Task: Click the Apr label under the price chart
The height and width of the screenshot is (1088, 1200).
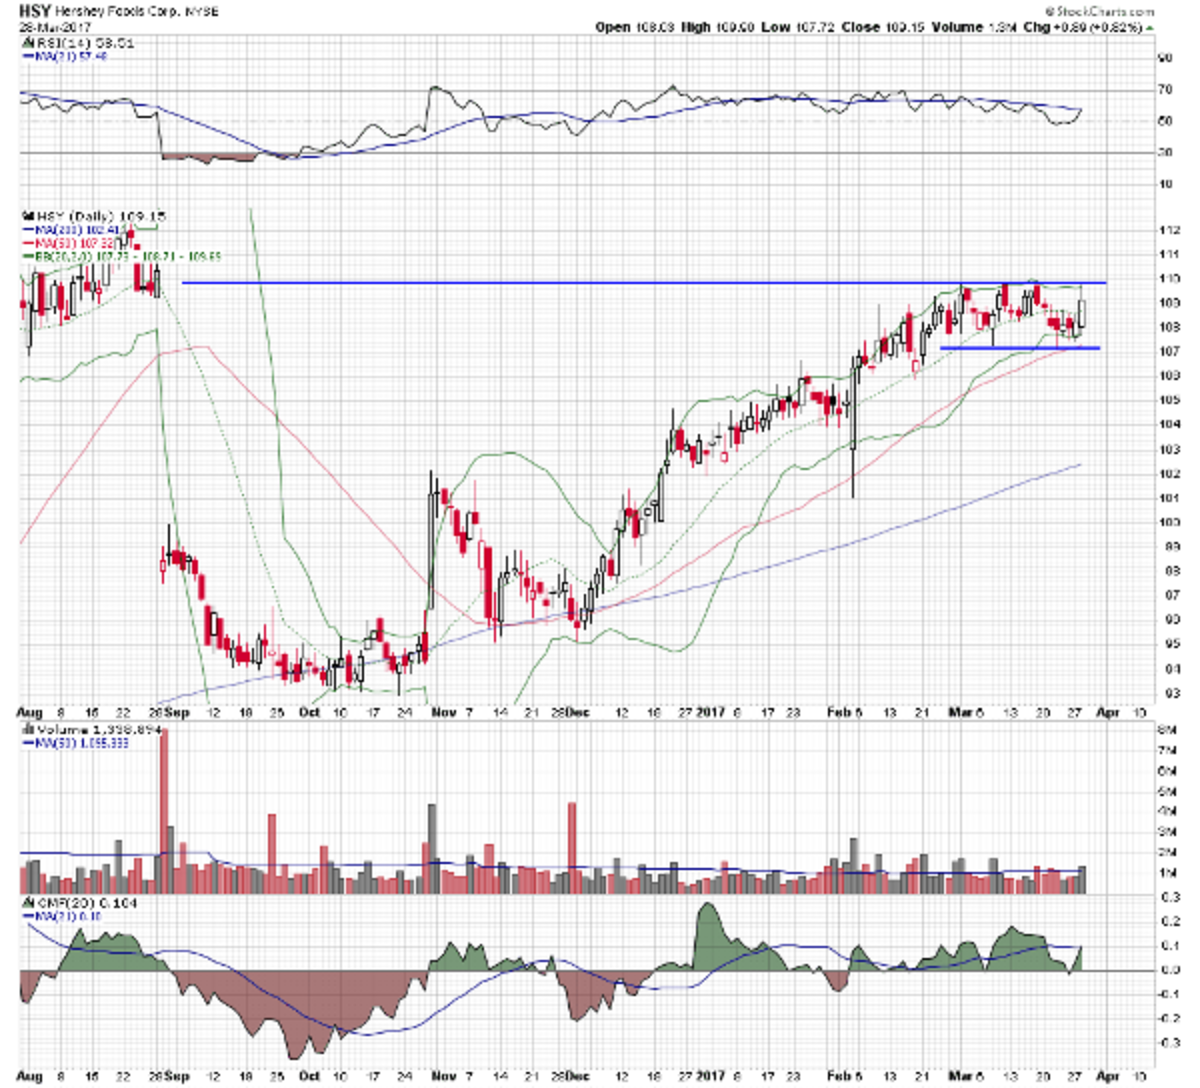Action: pyautogui.click(x=1106, y=712)
